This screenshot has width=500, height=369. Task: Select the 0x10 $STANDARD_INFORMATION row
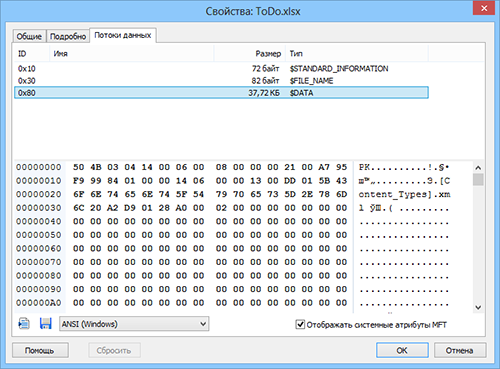tap(221, 69)
